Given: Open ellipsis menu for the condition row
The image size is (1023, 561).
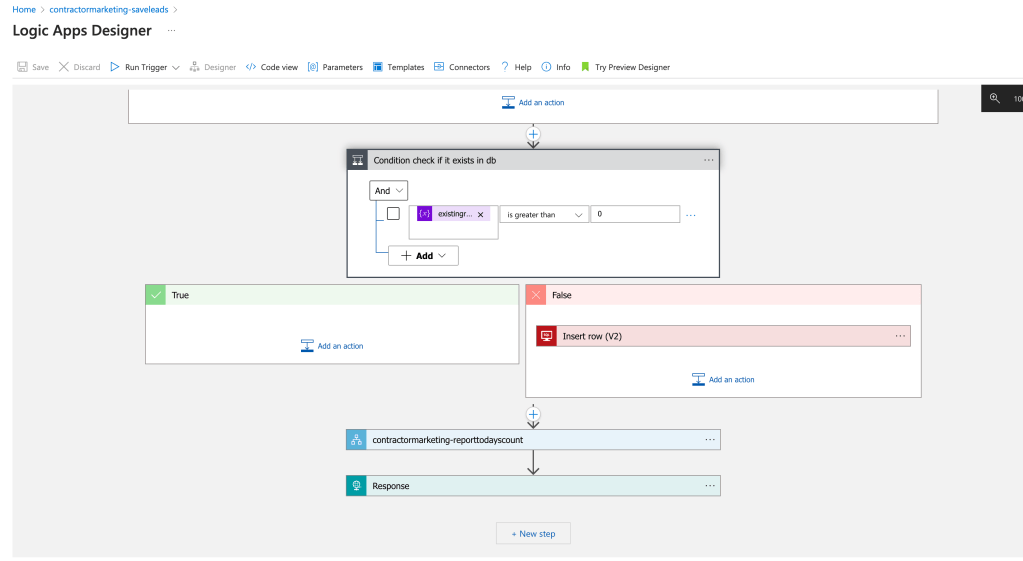Looking at the screenshot, I should pos(691,215).
